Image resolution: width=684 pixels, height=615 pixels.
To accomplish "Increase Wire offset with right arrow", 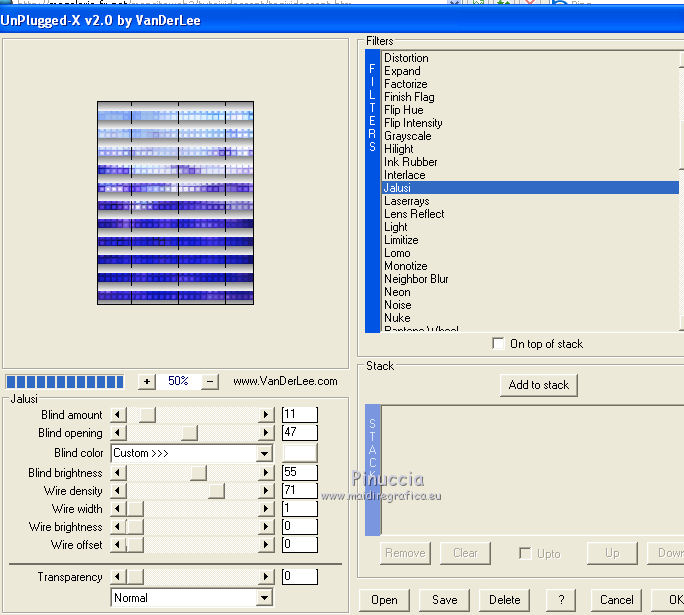I will (265, 544).
